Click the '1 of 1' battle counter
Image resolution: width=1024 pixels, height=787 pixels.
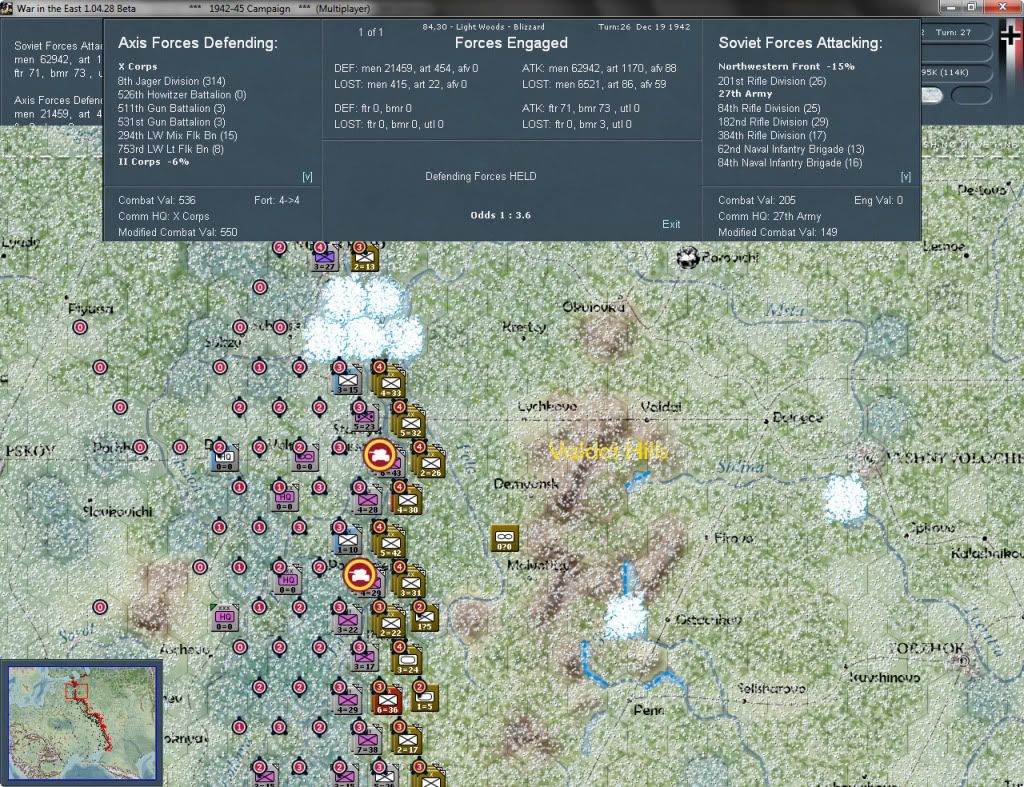click(x=370, y=32)
